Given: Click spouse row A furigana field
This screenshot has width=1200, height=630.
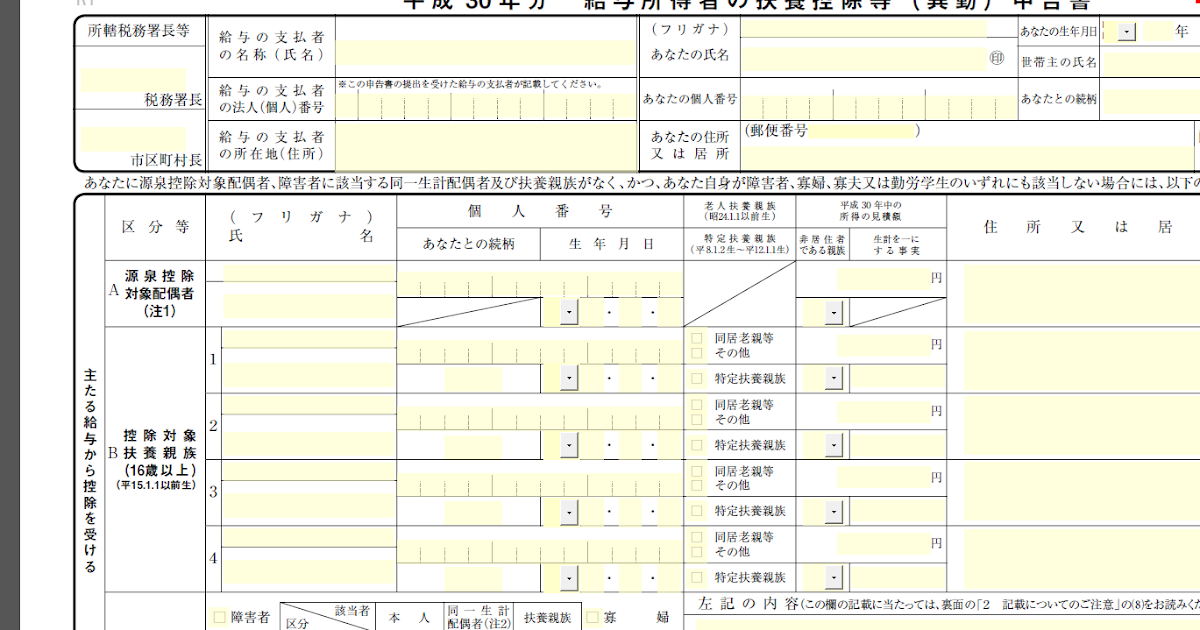Looking at the screenshot, I should coord(309,274).
